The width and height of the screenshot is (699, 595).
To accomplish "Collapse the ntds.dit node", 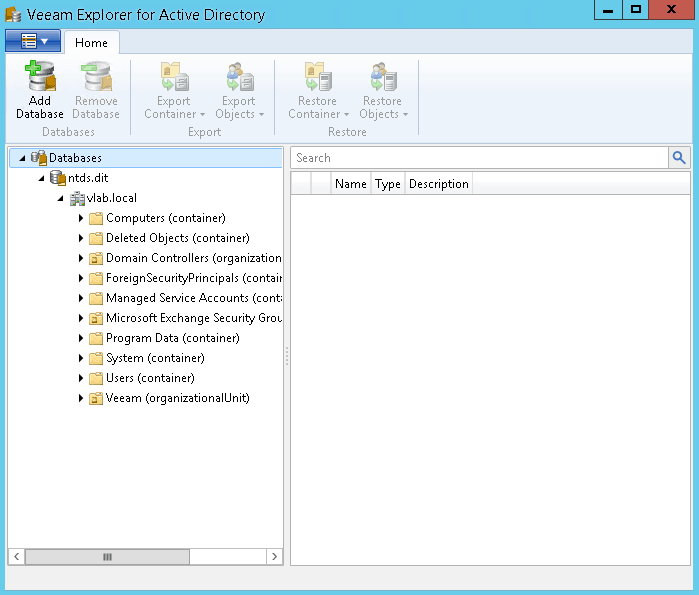I will (x=41, y=178).
